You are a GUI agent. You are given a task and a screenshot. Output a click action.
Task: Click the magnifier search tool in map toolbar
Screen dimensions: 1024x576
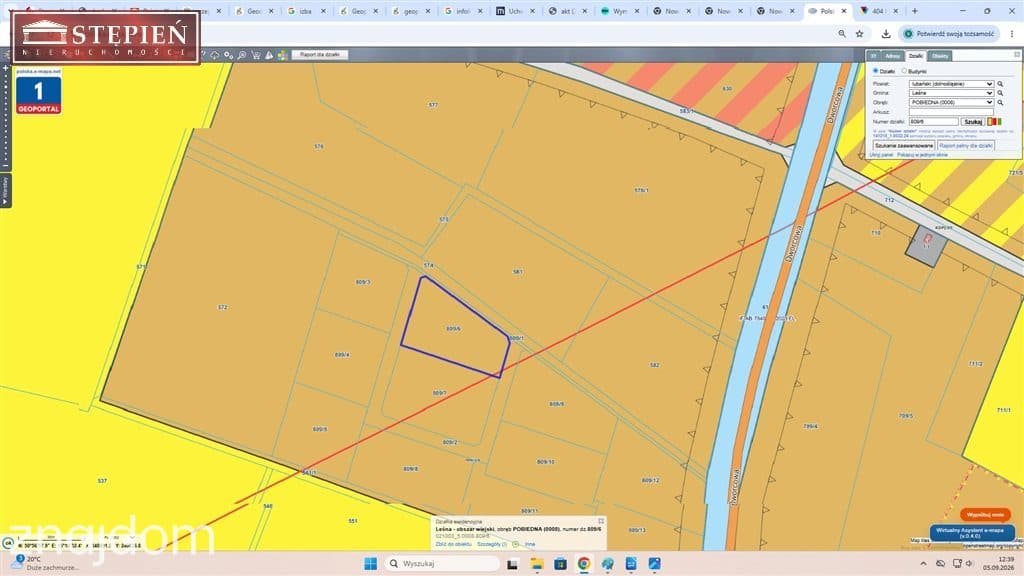coord(242,56)
